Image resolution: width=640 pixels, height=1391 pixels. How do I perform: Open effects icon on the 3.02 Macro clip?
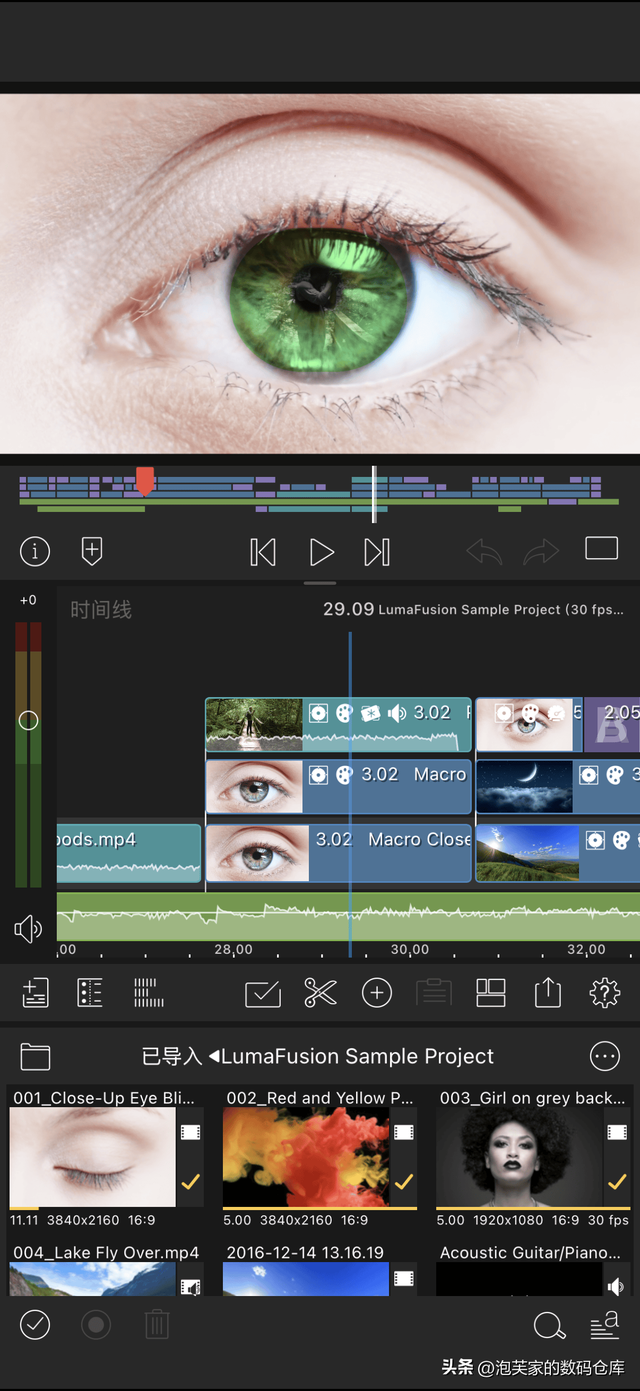pos(344,775)
